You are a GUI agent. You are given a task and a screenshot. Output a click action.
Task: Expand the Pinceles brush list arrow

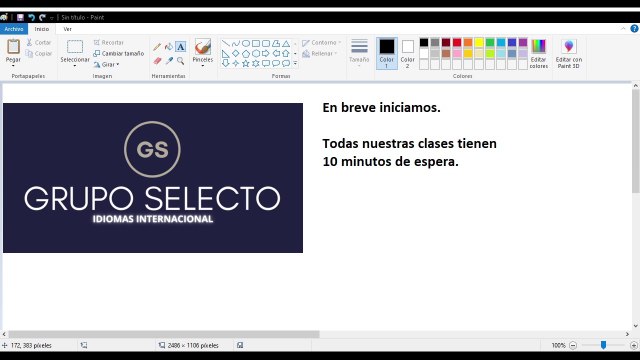[203, 65]
